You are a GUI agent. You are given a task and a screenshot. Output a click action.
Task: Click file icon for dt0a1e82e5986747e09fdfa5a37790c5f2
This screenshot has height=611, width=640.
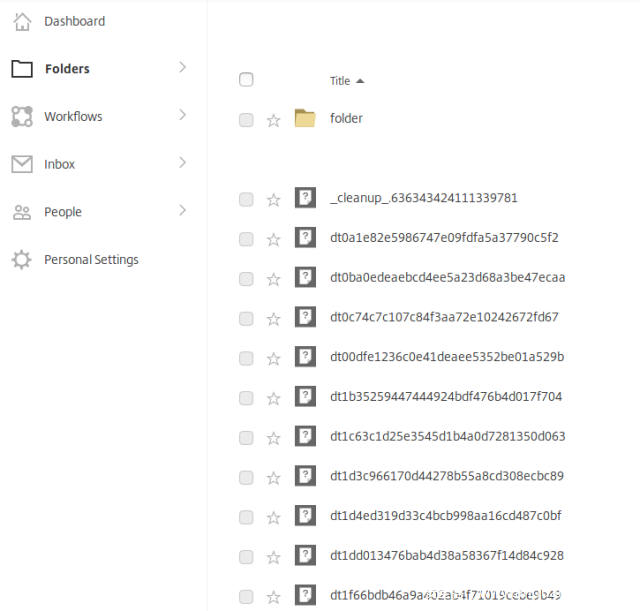coord(305,237)
